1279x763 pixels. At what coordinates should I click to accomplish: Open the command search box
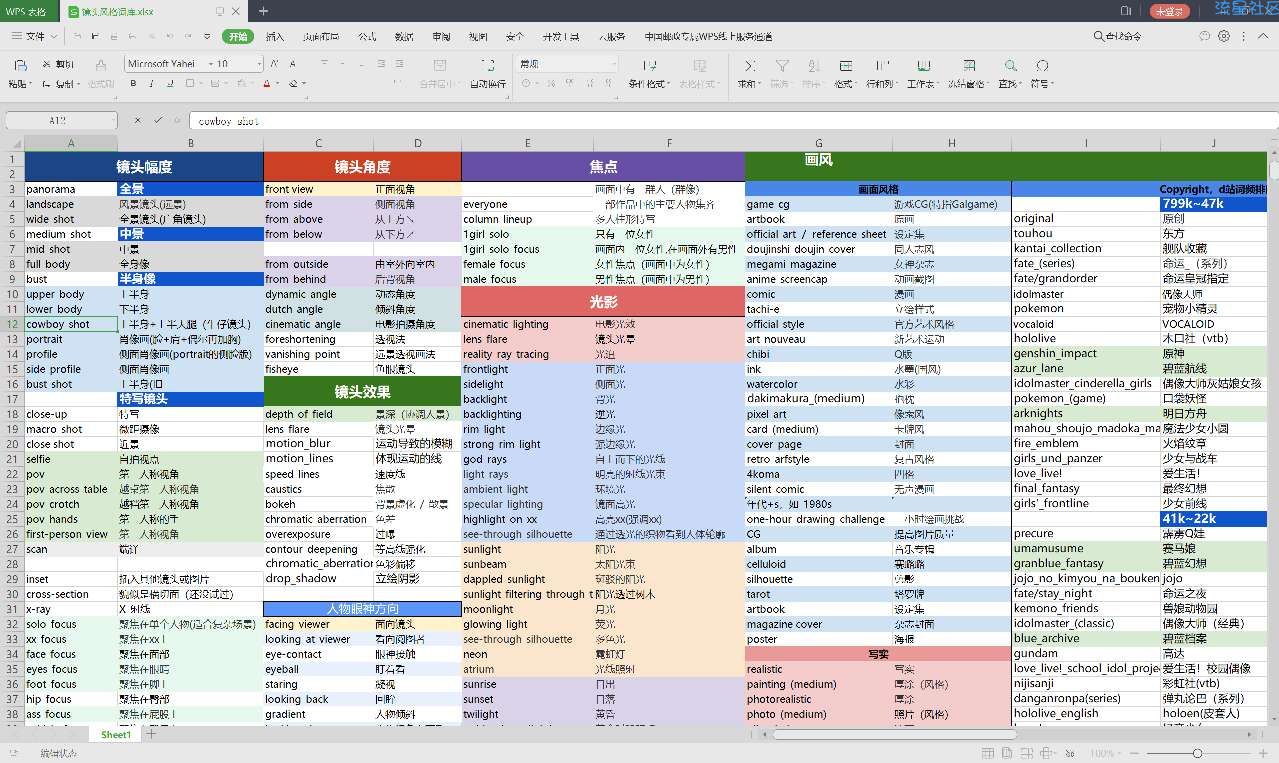click(x=1117, y=36)
